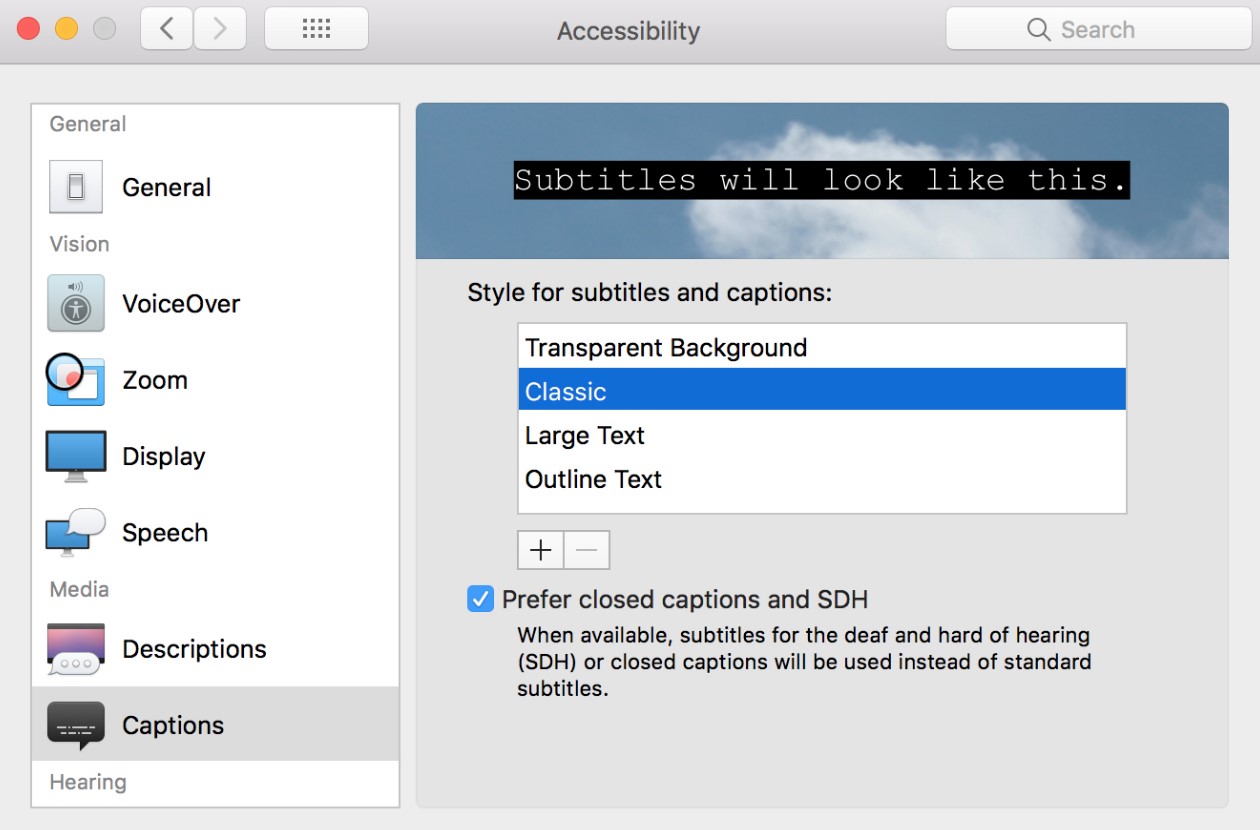Open the Speech settings icon
Screen dimensions: 1260x830
(75, 532)
